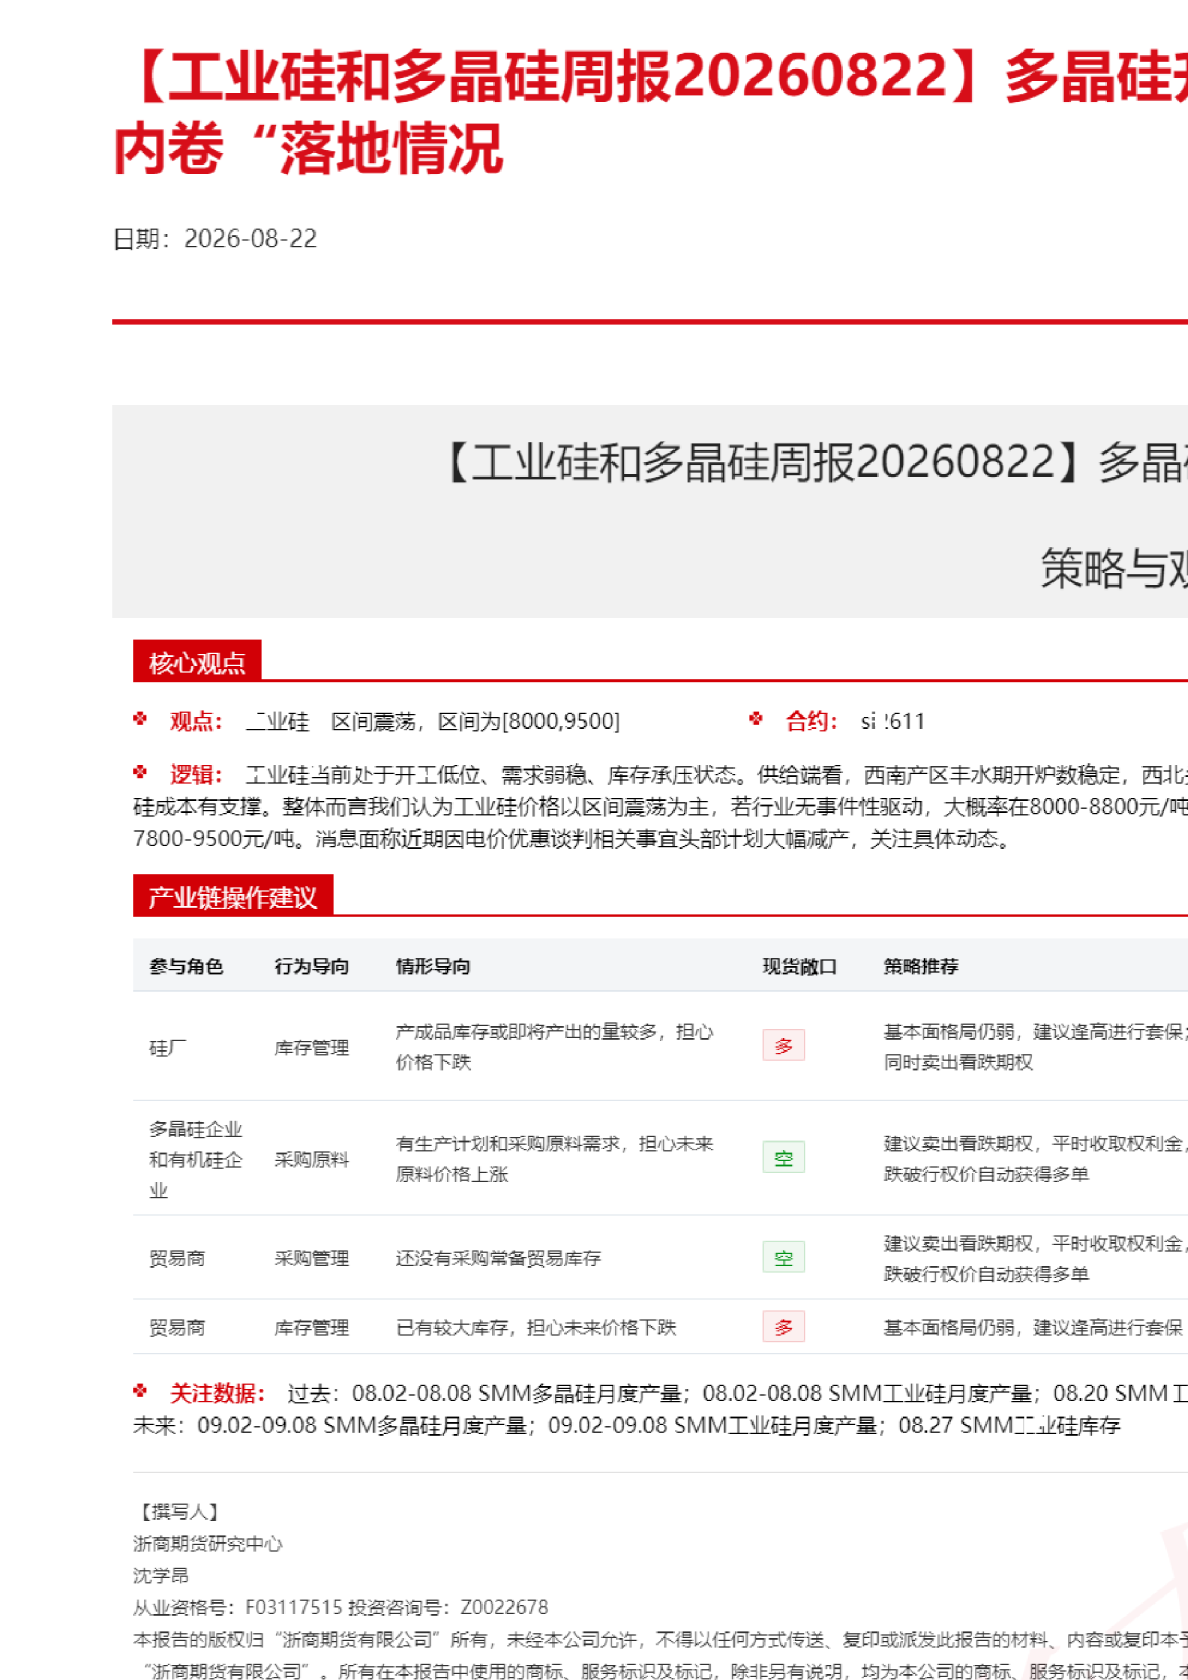The width and height of the screenshot is (1188, 1680).
Task: Select the 核心观点 section header
Action: [197, 662]
